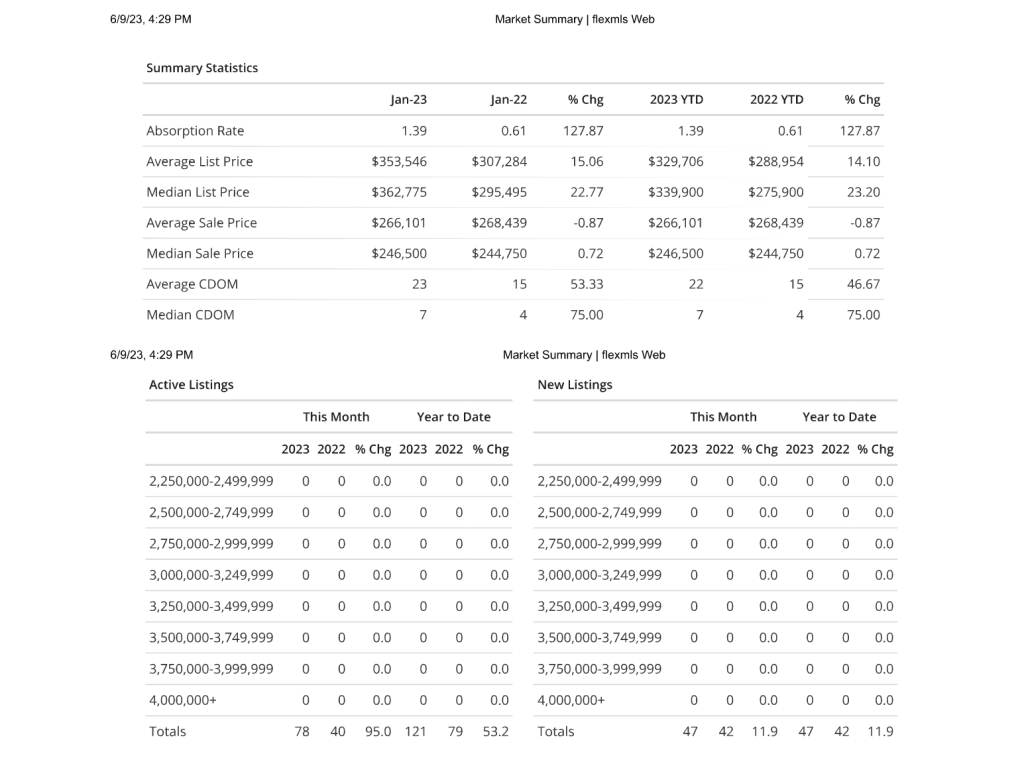Select the Jan-23 column header
Screen dimensions: 1024x760
[x=408, y=100]
